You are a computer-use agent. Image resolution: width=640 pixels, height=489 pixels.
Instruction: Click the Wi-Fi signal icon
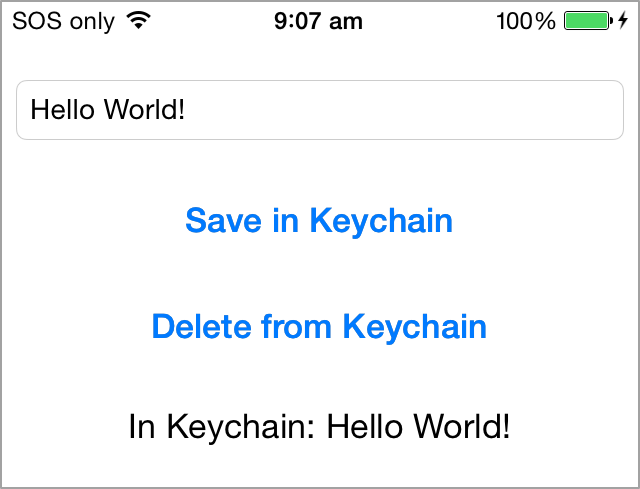[x=139, y=21]
